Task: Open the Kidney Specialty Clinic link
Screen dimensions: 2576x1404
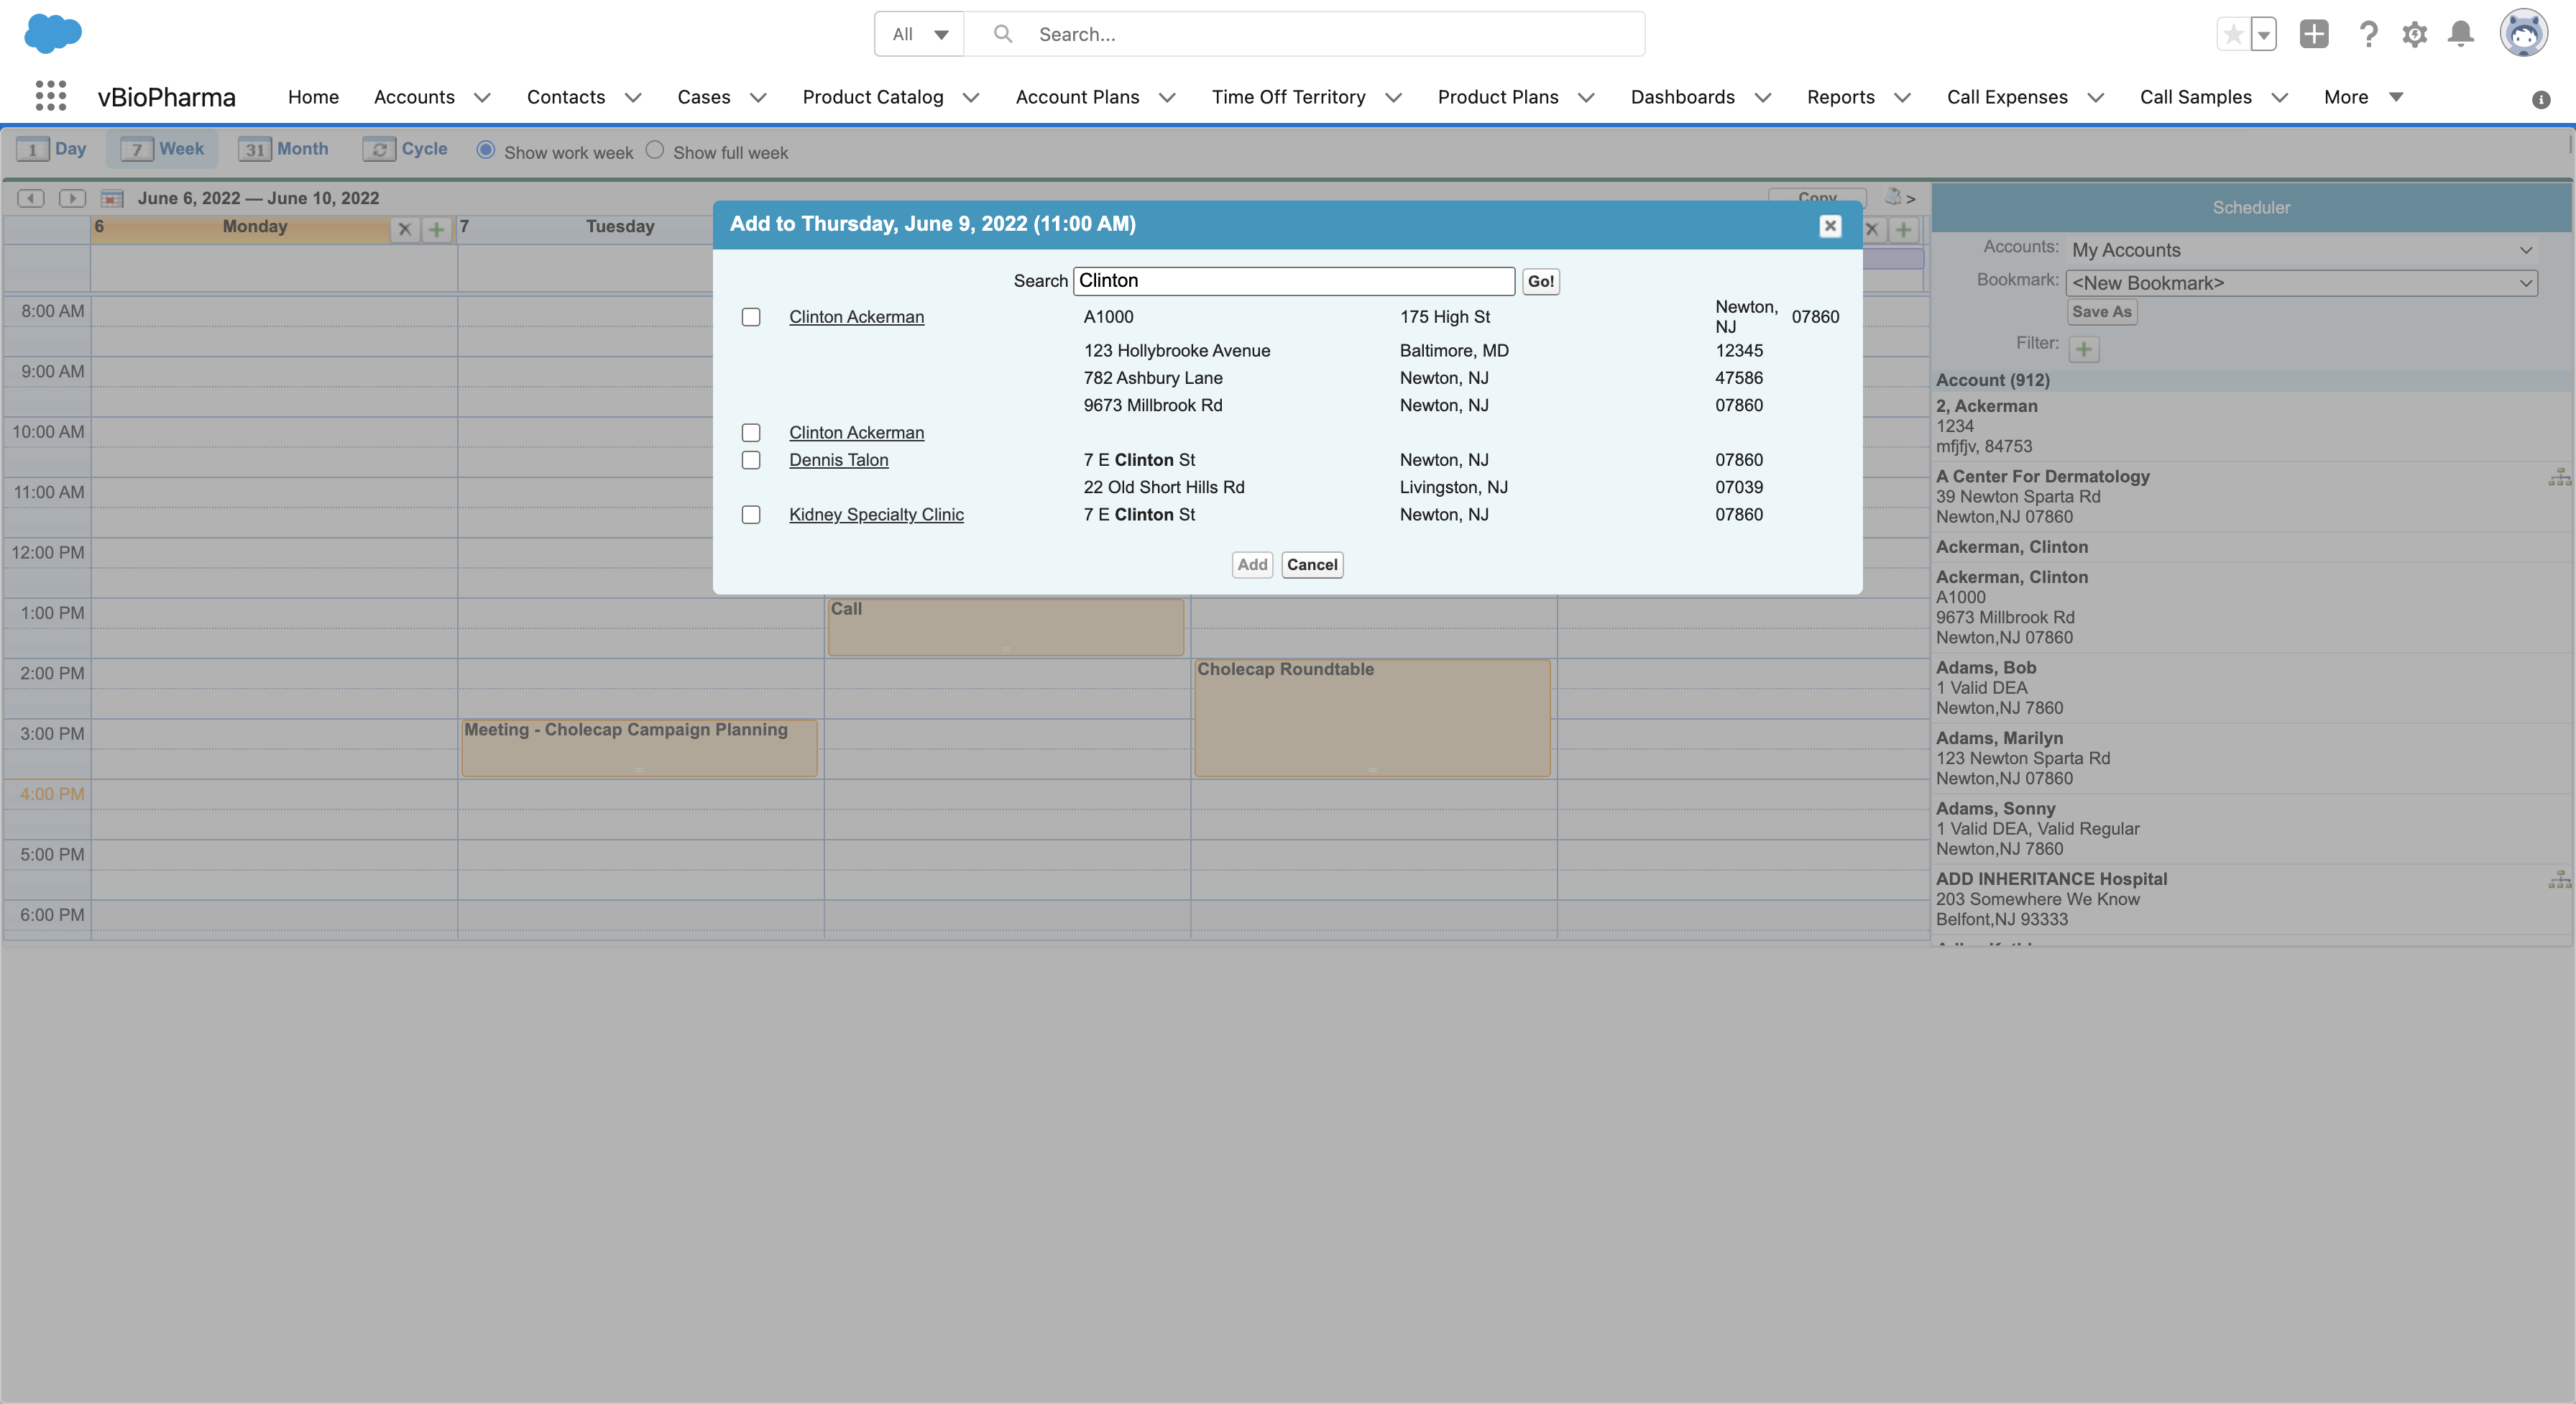Action: tap(876, 515)
